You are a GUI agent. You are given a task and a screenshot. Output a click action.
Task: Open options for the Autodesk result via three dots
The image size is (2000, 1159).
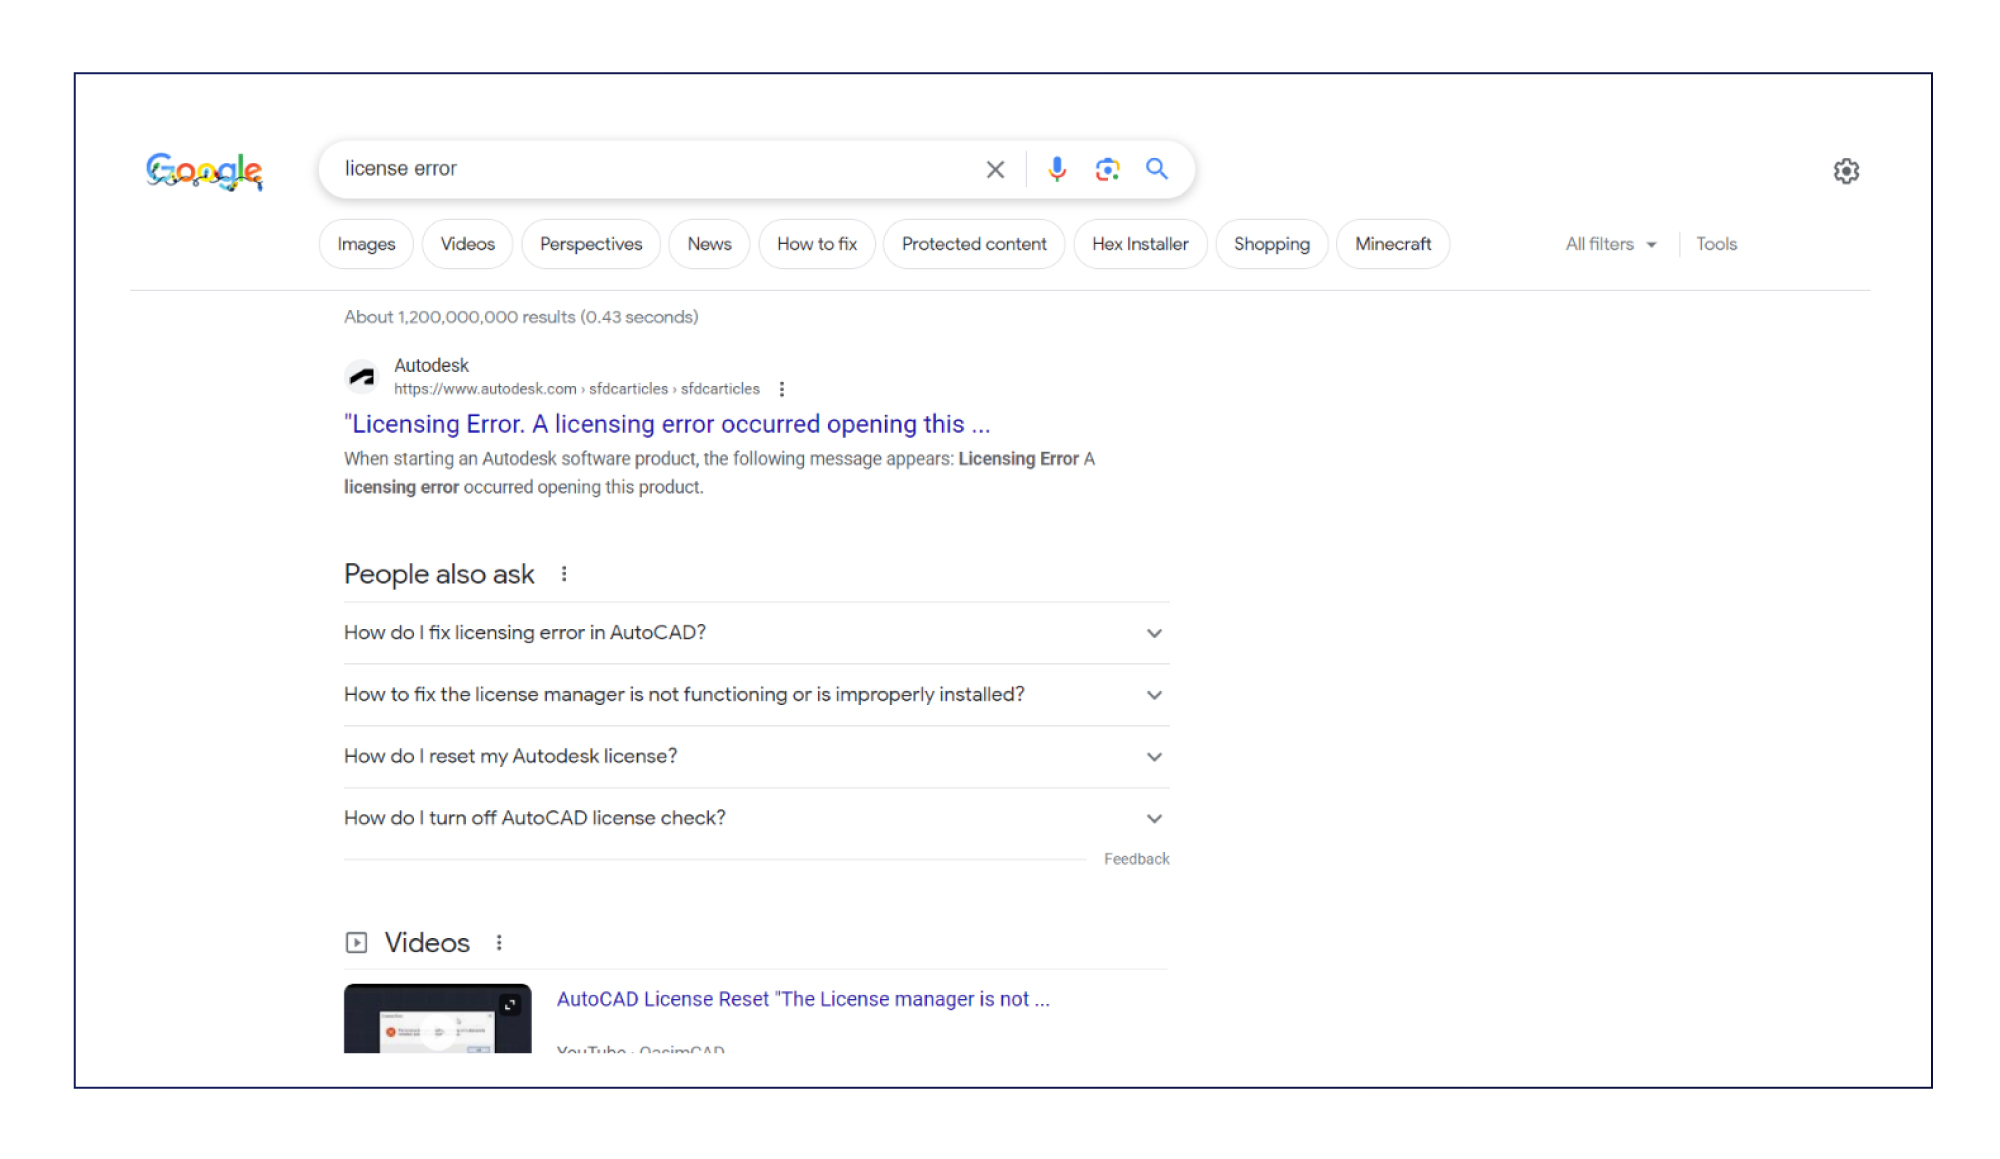[x=782, y=388]
